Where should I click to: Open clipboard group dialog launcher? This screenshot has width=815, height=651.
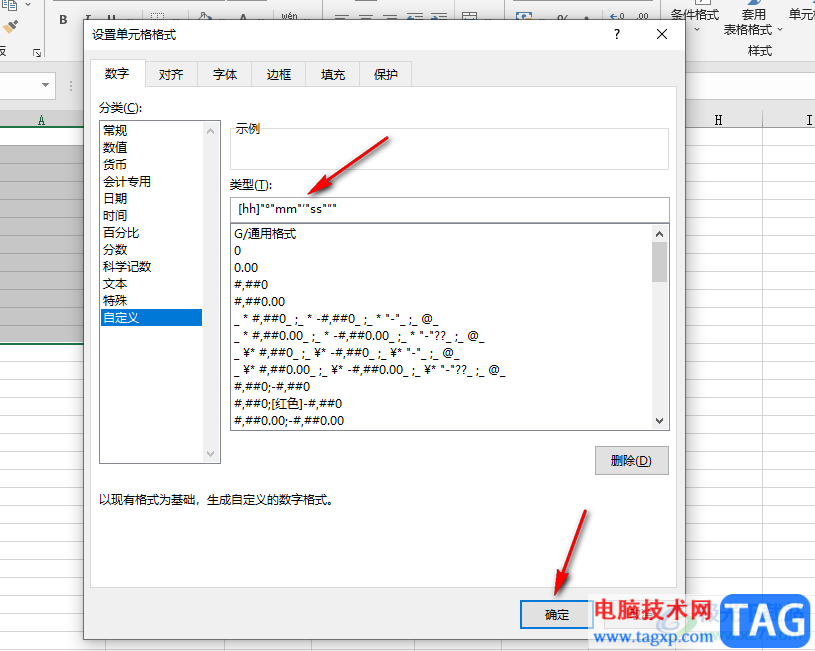pyautogui.click(x=37, y=53)
